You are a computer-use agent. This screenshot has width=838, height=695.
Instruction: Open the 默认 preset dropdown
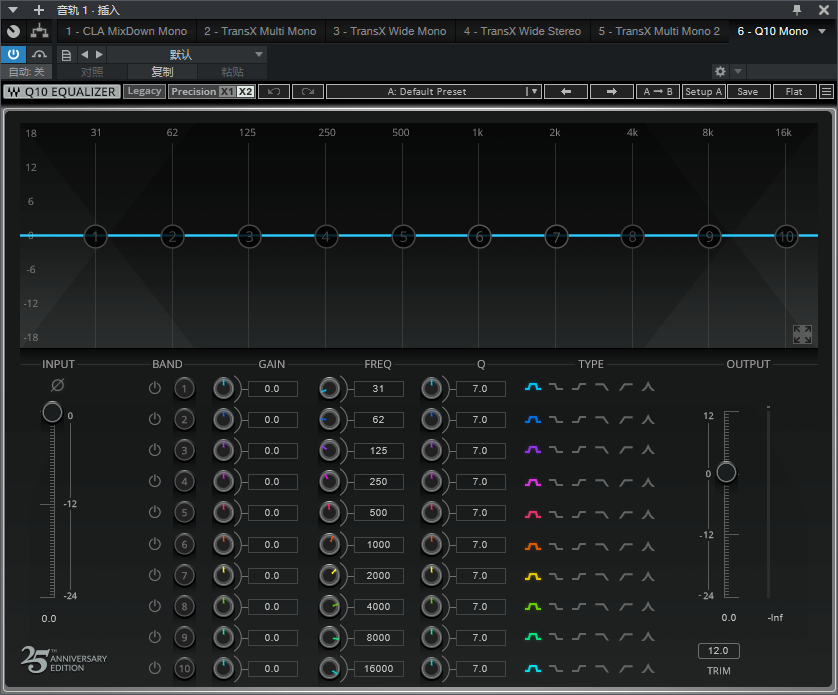(x=187, y=55)
